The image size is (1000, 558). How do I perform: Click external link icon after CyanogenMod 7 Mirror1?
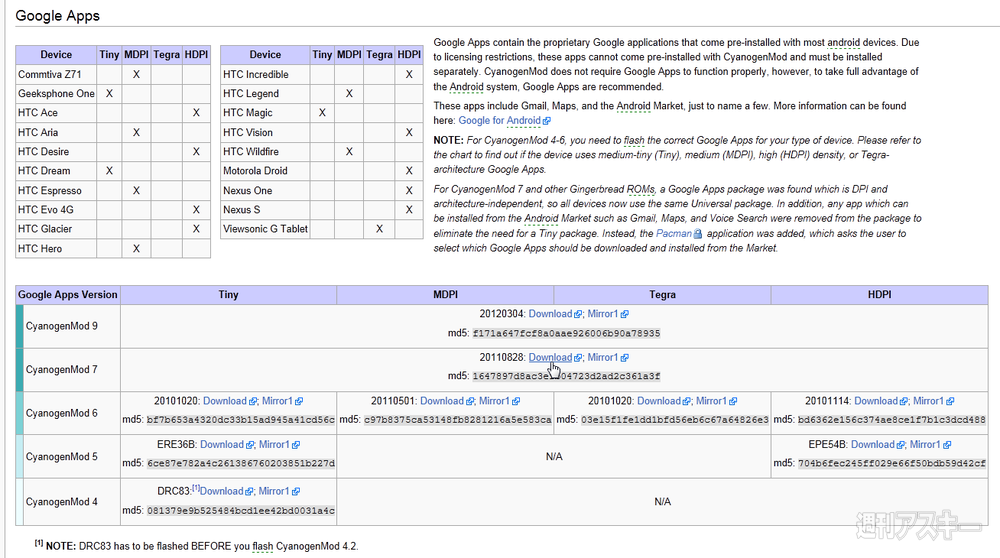click(624, 358)
